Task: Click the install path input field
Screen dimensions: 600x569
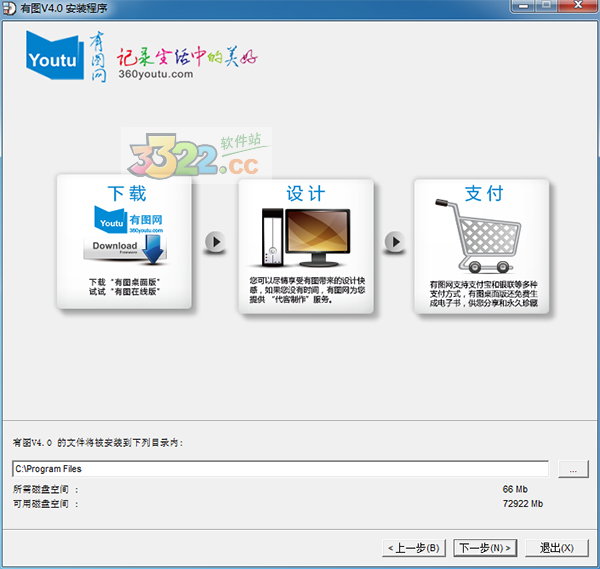Action: 280,469
